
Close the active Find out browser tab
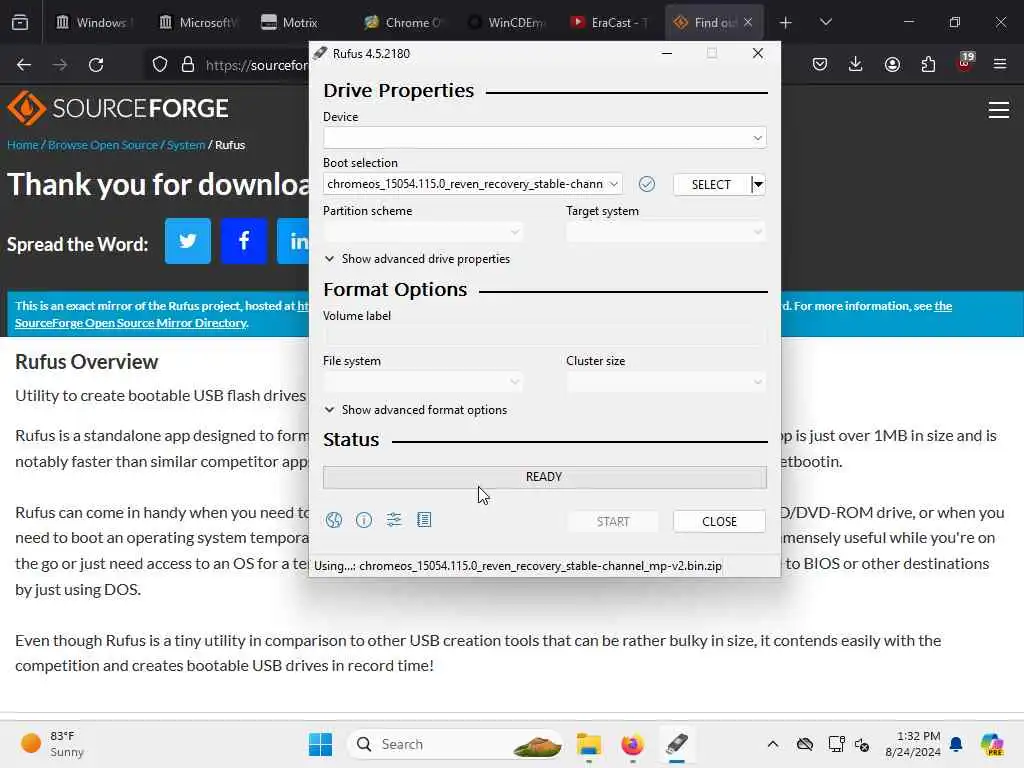pos(748,22)
